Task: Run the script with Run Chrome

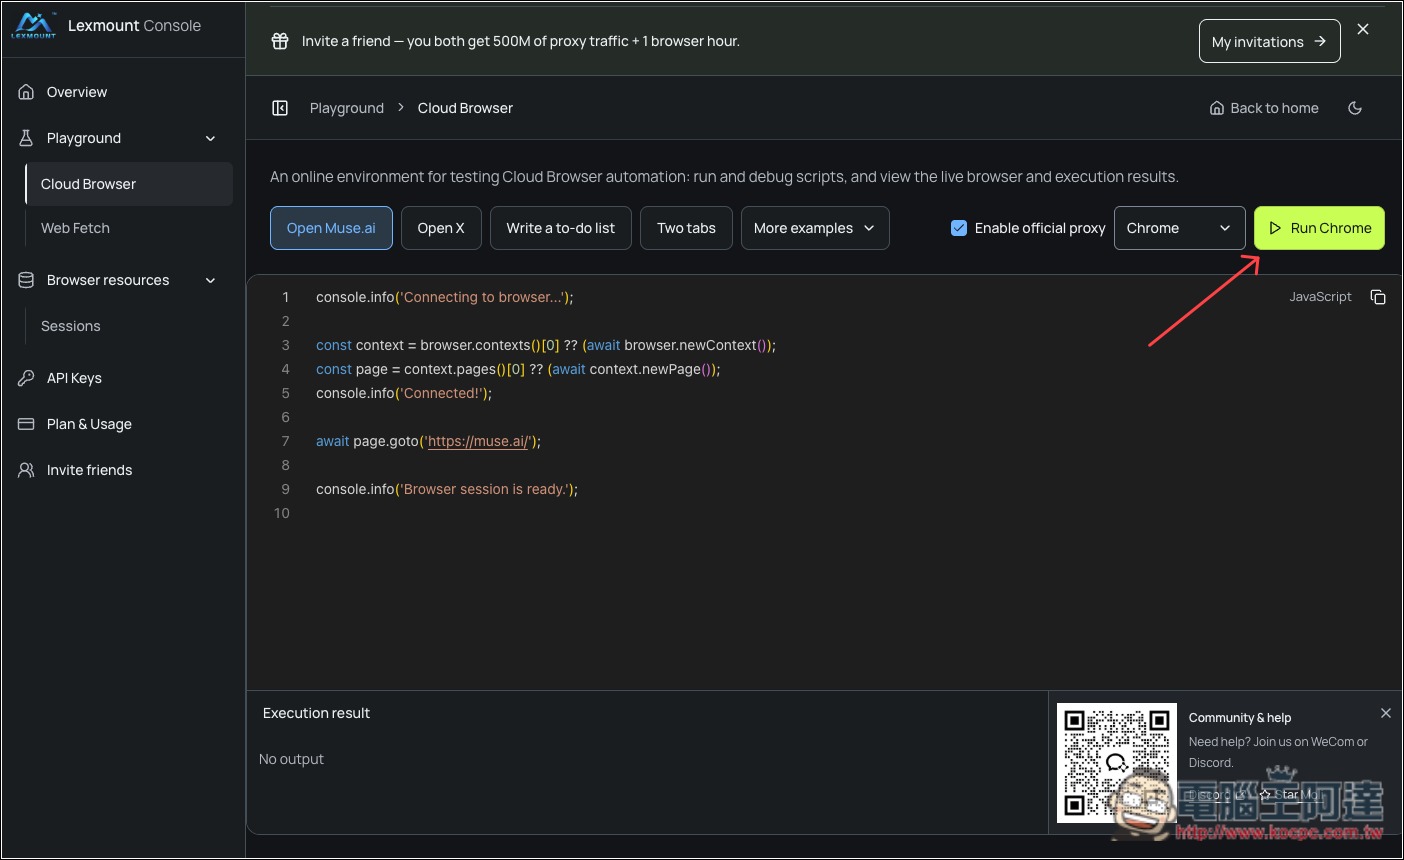Action: click(x=1319, y=228)
